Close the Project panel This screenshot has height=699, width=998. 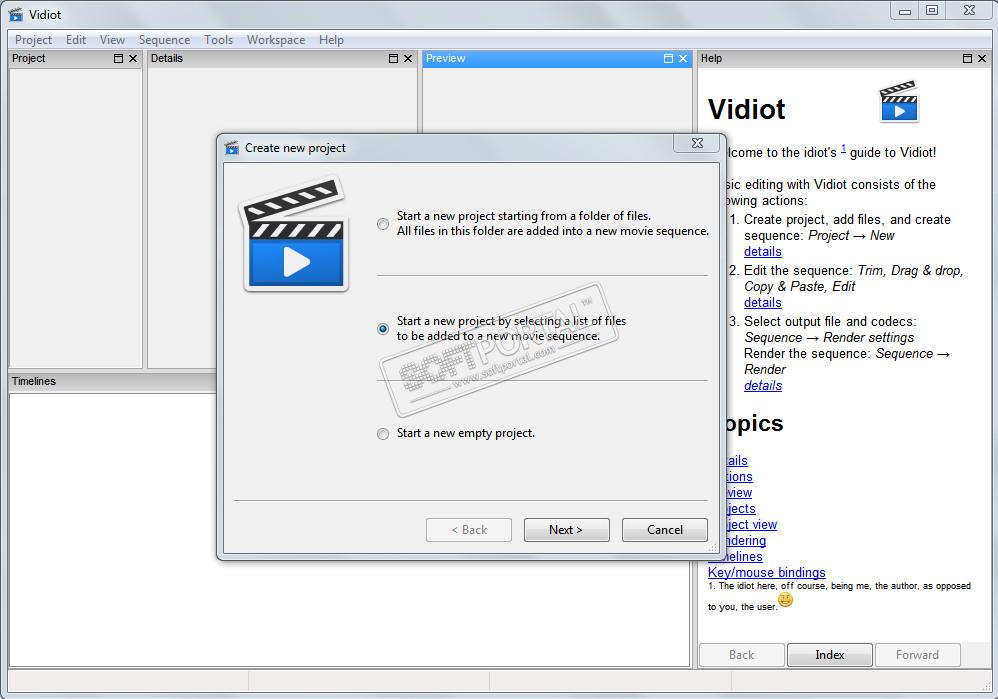(x=133, y=59)
